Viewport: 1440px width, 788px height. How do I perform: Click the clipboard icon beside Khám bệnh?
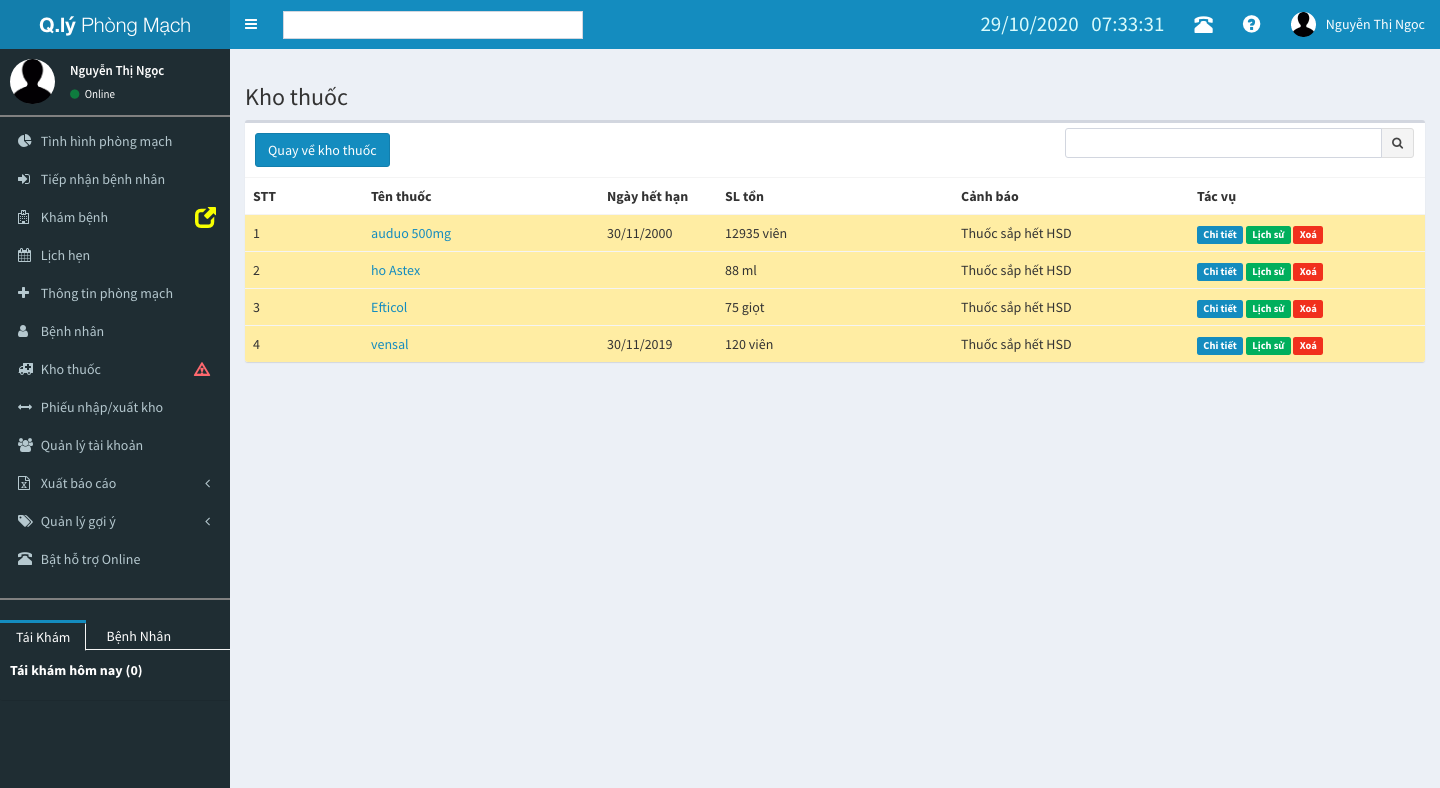click(25, 217)
